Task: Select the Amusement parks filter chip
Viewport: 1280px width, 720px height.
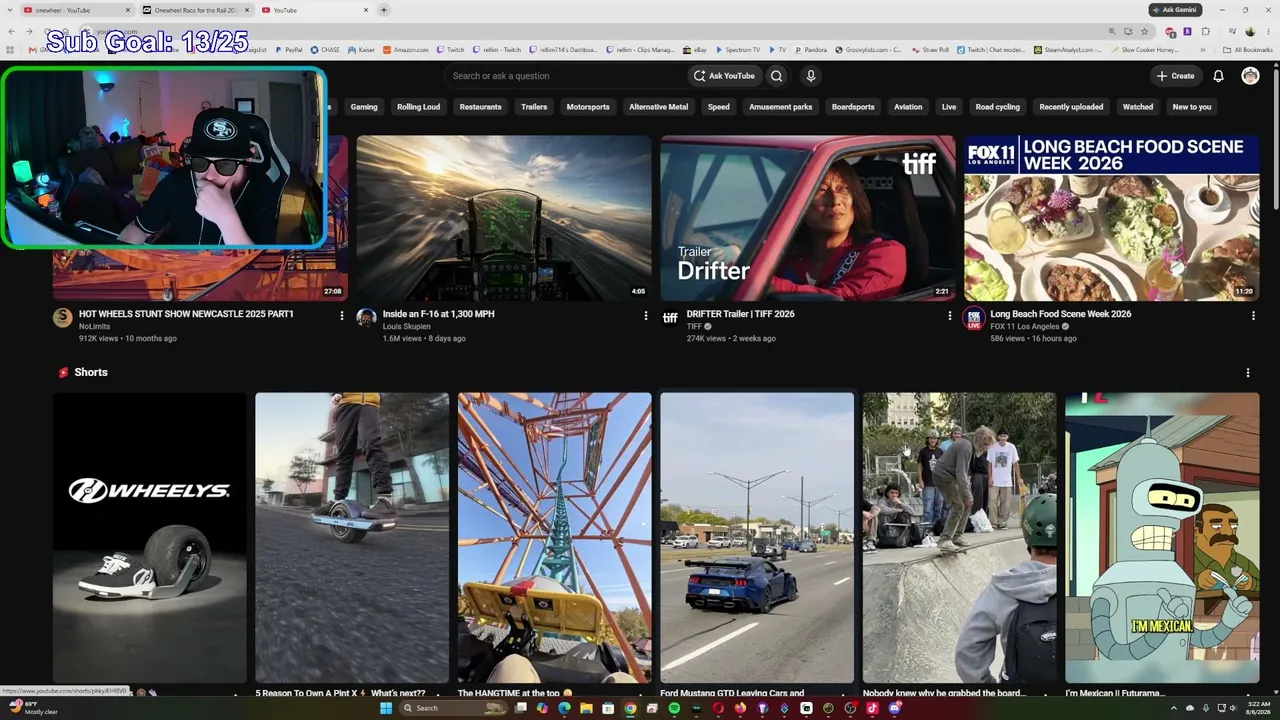Action: click(780, 107)
